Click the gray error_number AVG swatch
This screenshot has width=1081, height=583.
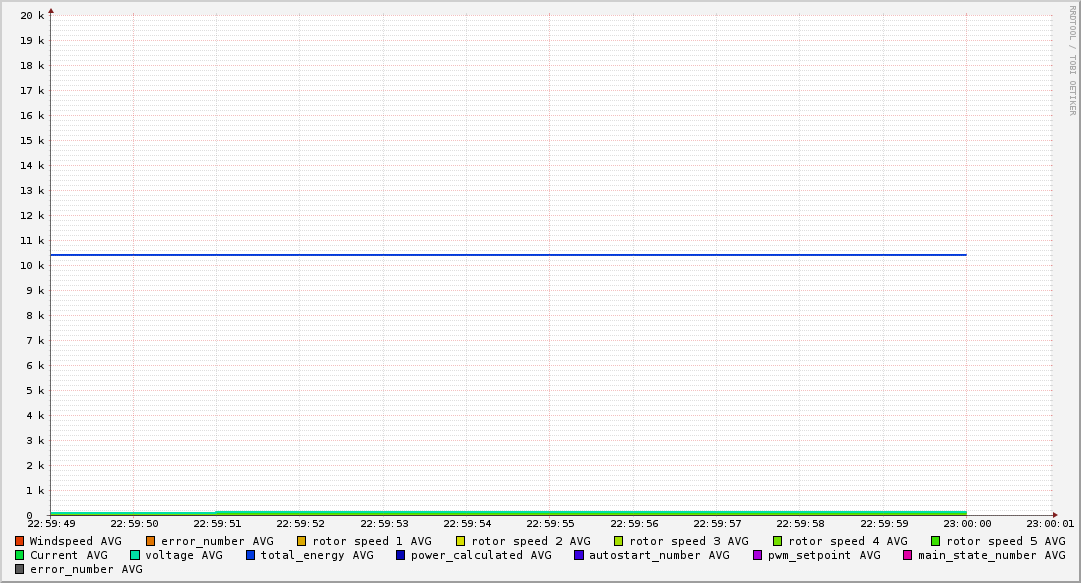point(20,569)
